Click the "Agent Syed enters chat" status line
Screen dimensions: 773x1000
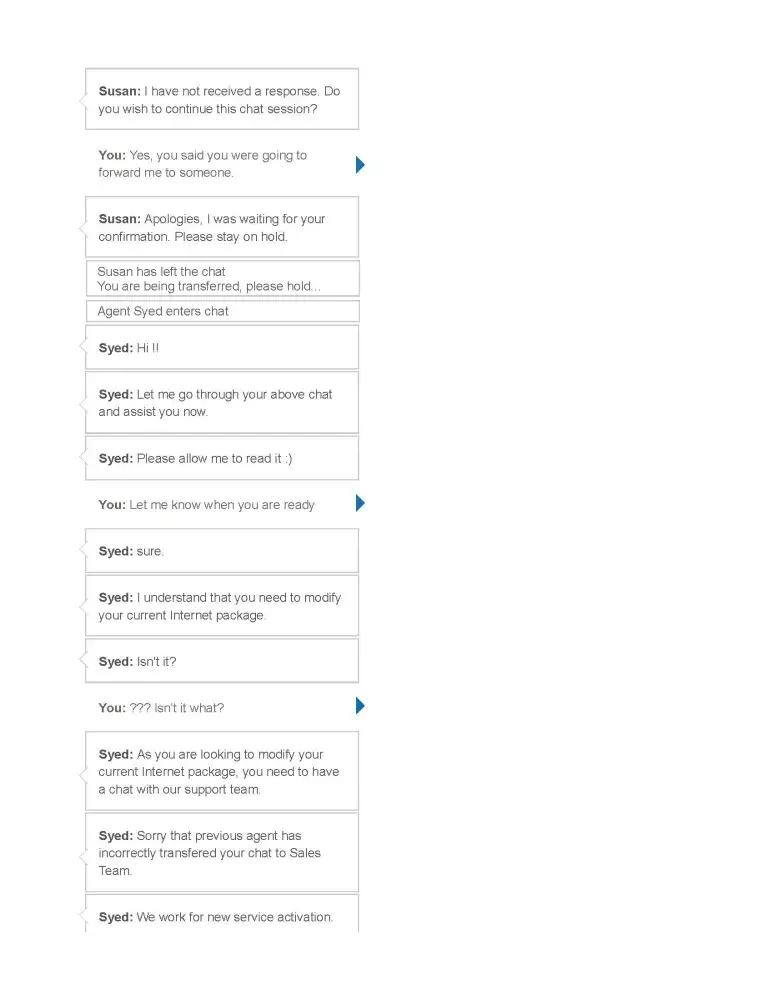(x=163, y=311)
